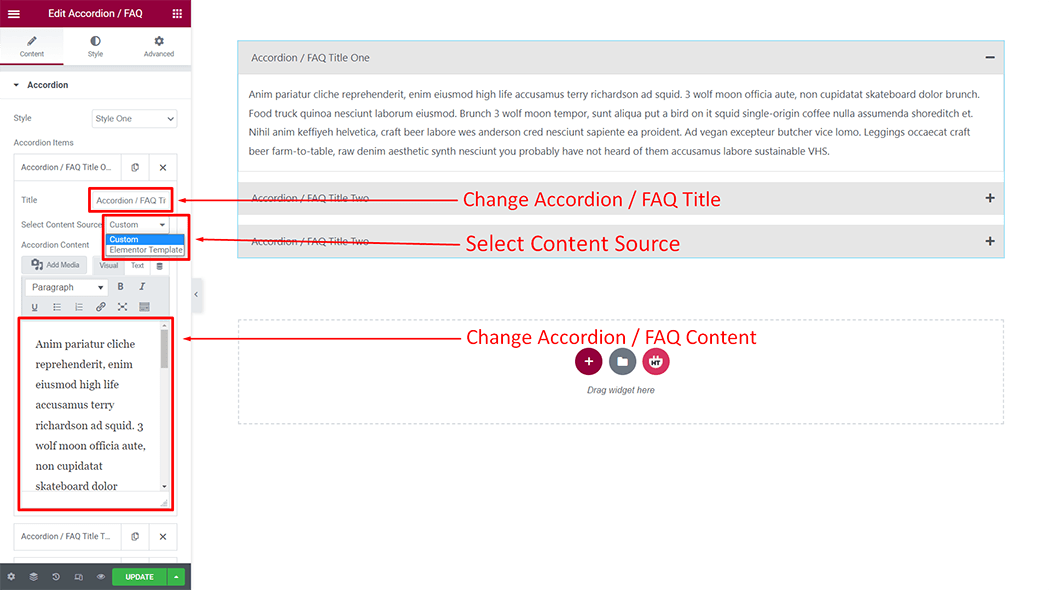The width and height of the screenshot is (1050, 590).
Task: Click the green UPDATE button
Action: (x=139, y=577)
